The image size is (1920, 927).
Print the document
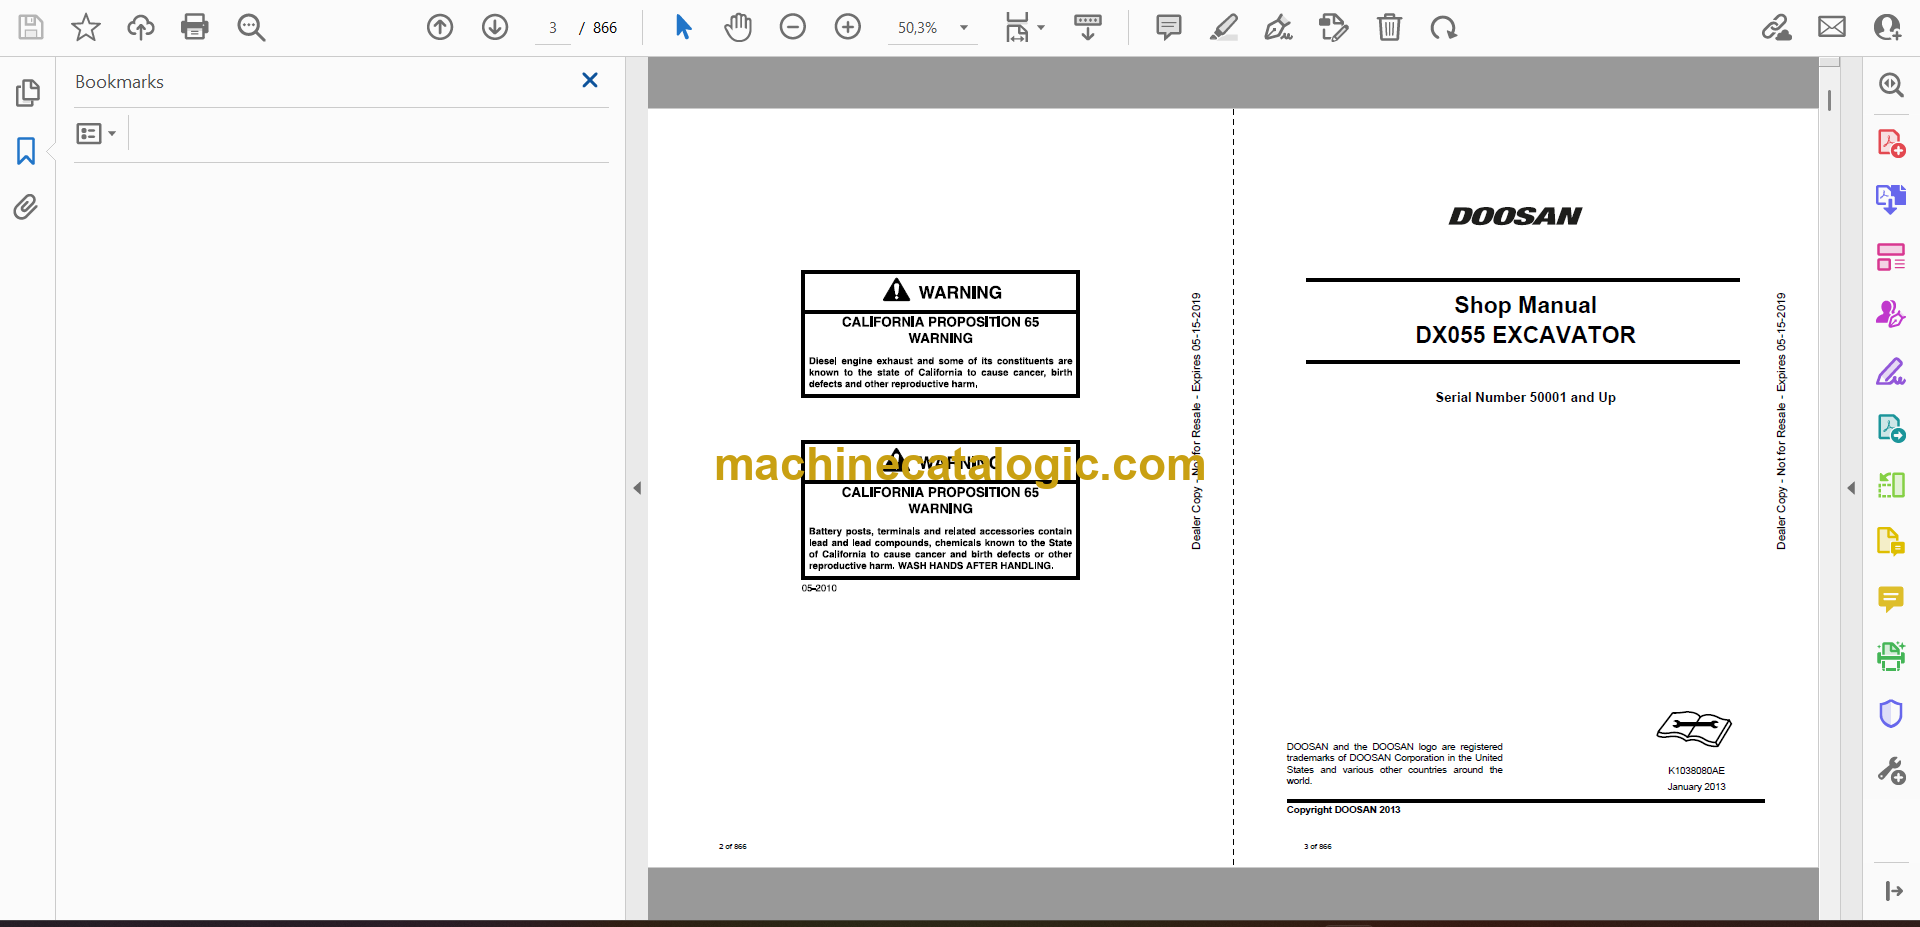(195, 27)
